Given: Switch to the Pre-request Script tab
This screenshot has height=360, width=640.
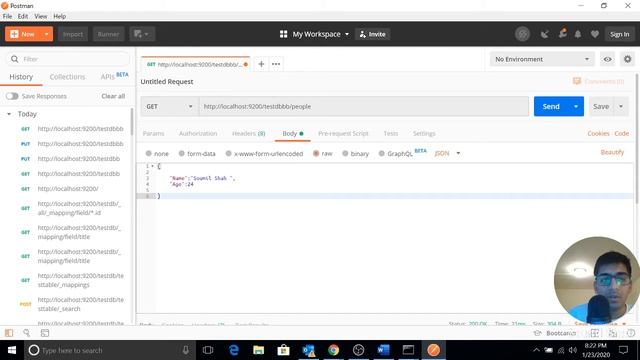Looking at the screenshot, I should (x=343, y=133).
